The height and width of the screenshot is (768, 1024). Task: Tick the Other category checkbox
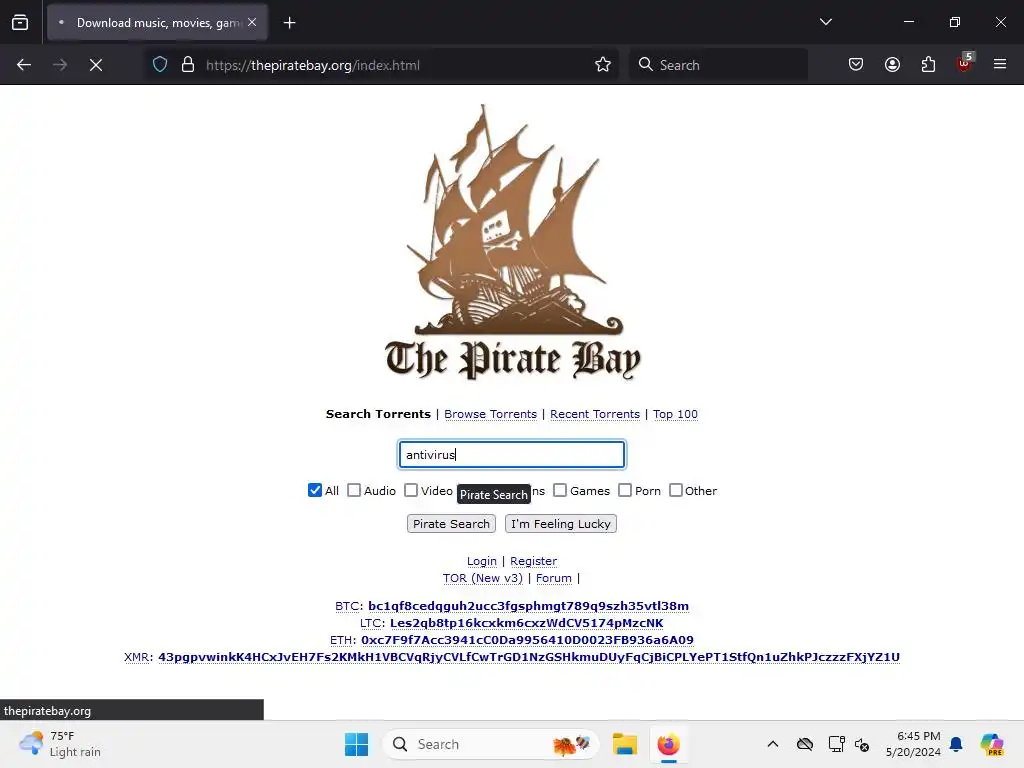676,490
